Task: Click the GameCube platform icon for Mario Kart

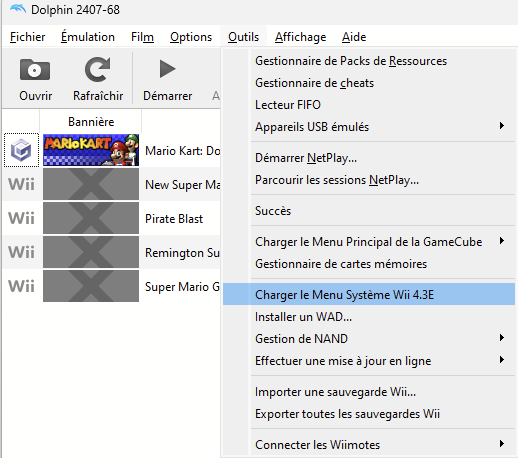Action: pos(21,150)
